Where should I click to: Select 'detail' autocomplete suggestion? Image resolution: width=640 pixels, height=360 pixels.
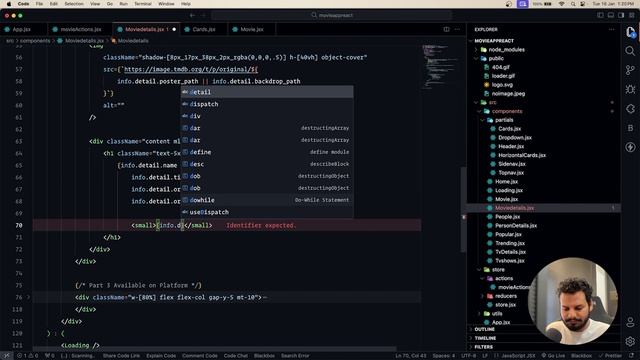pyautogui.click(x=267, y=92)
